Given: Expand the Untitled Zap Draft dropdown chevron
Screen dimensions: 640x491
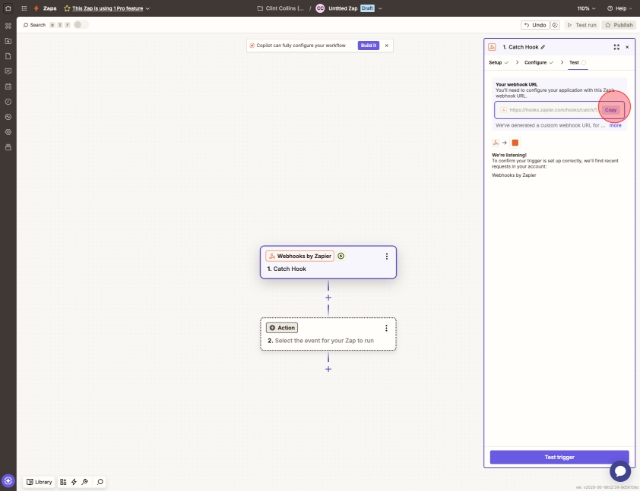Looking at the screenshot, I should pyautogui.click(x=380, y=8).
